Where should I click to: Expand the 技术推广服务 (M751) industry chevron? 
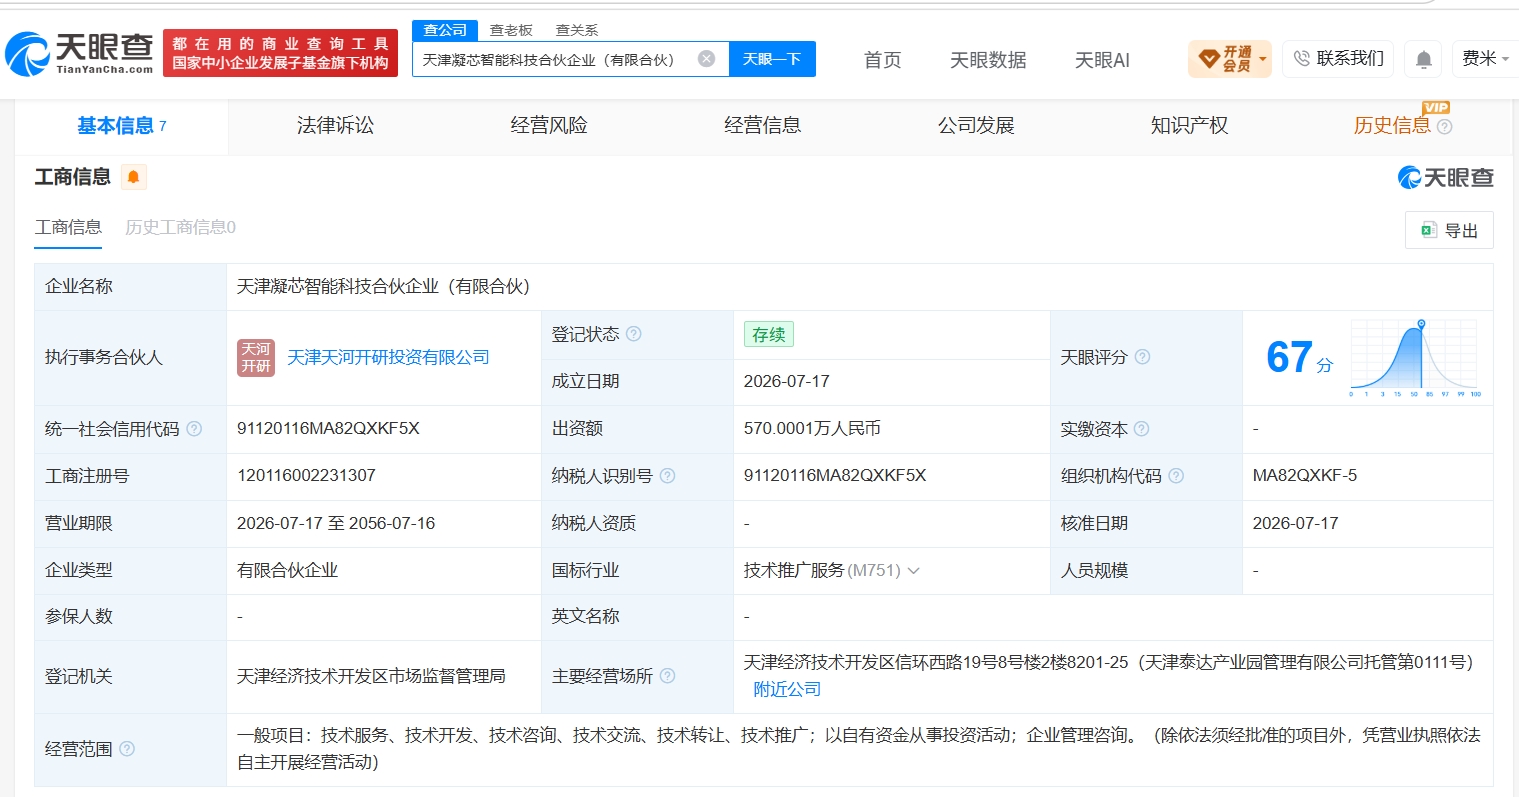tap(913, 571)
